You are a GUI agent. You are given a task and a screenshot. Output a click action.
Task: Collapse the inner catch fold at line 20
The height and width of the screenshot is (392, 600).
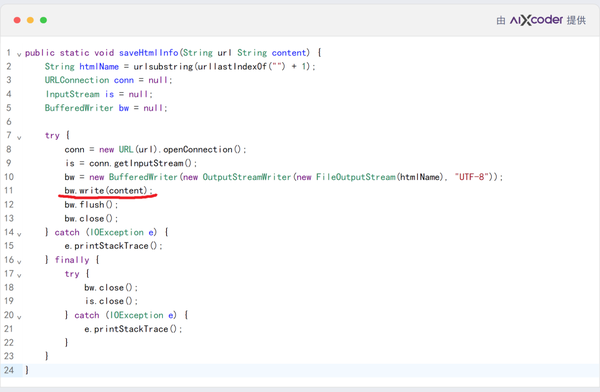pyautogui.click(x=19, y=317)
